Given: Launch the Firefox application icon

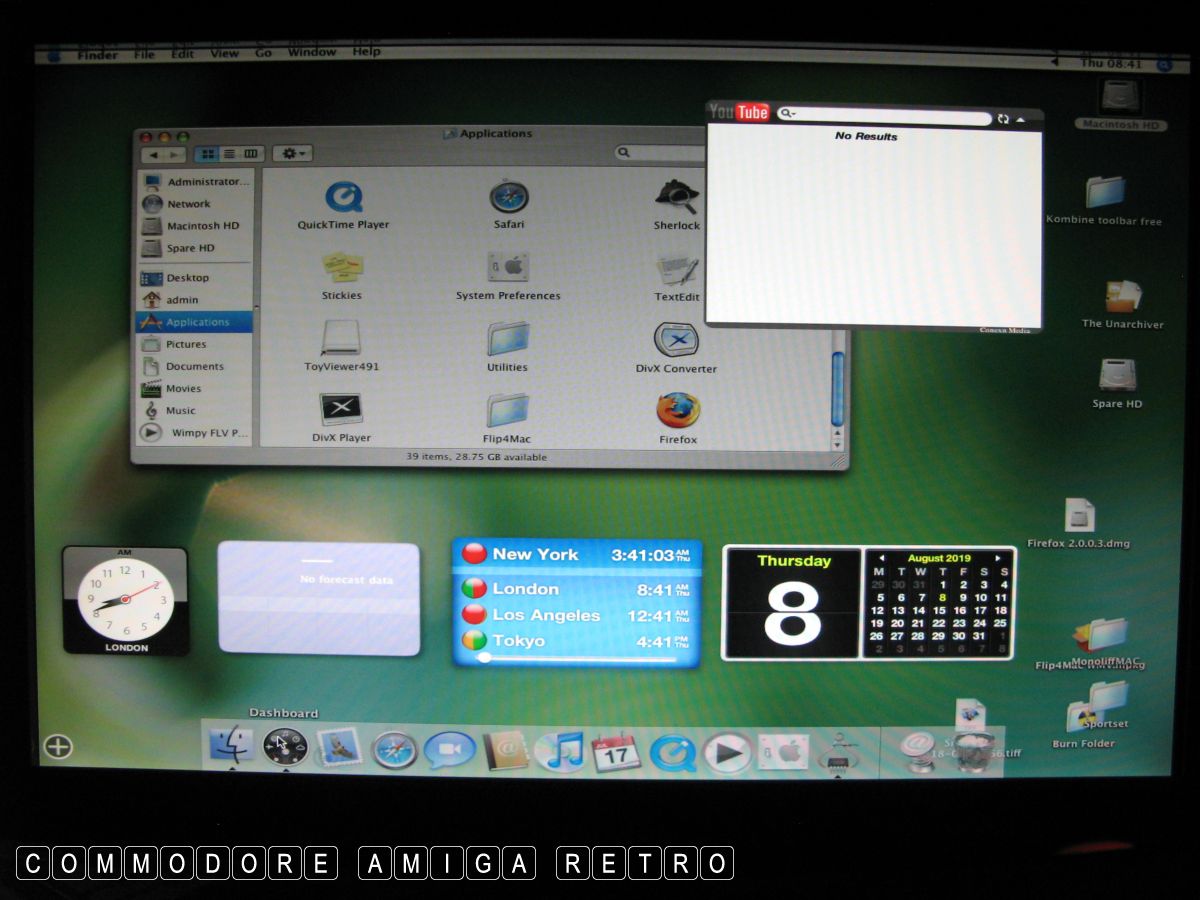Looking at the screenshot, I should (678, 411).
